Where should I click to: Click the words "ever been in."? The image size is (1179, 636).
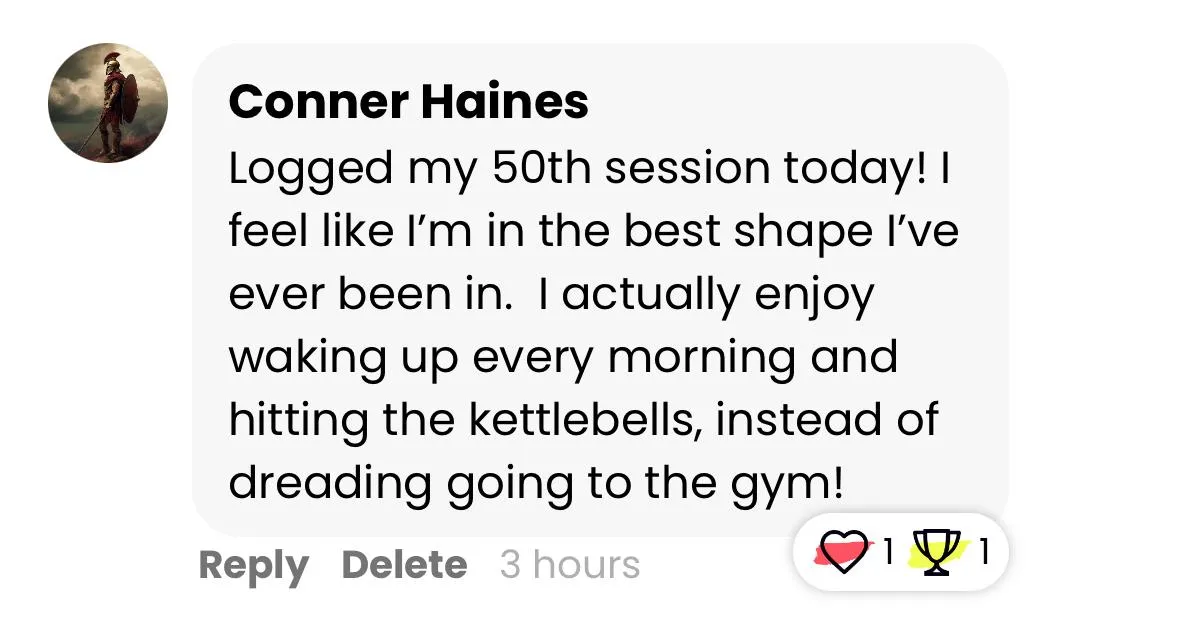tap(371, 295)
